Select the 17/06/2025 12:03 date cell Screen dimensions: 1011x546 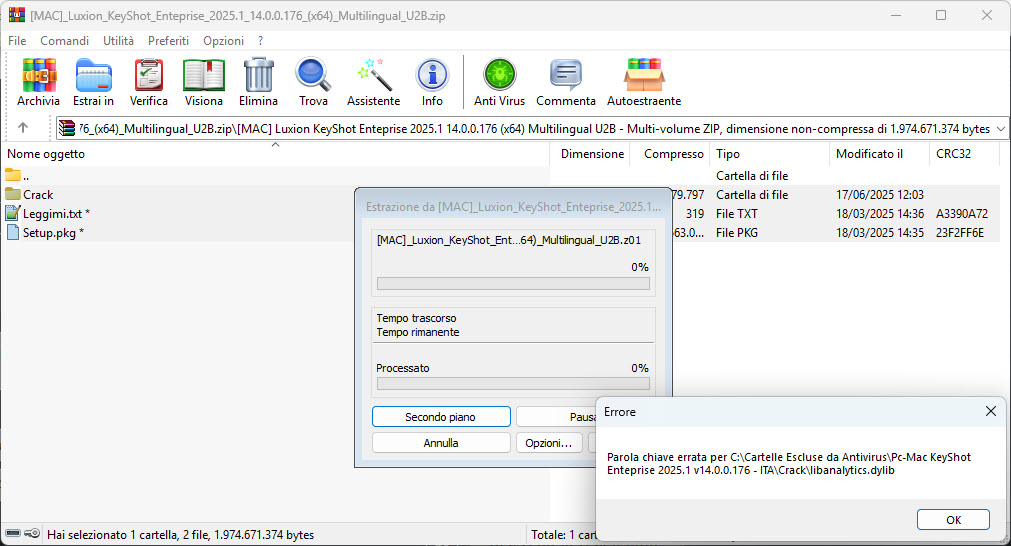click(x=879, y=194)
